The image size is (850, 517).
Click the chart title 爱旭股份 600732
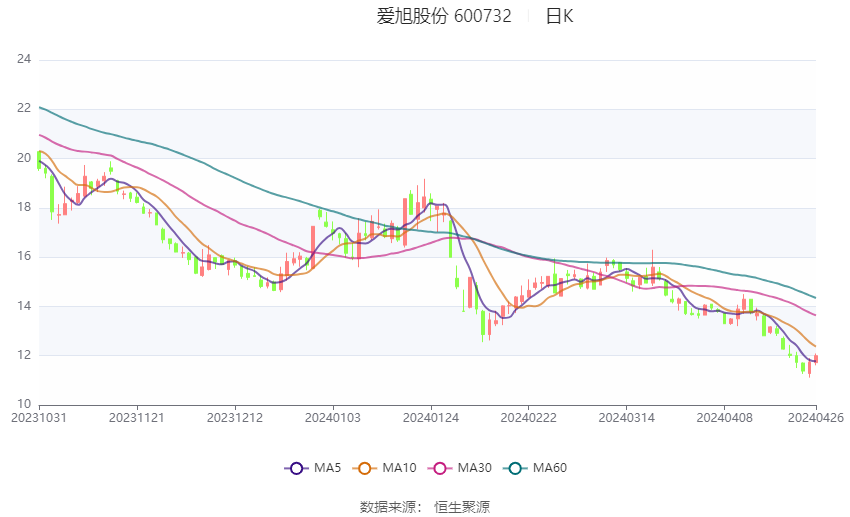click(x=443, y=16)
